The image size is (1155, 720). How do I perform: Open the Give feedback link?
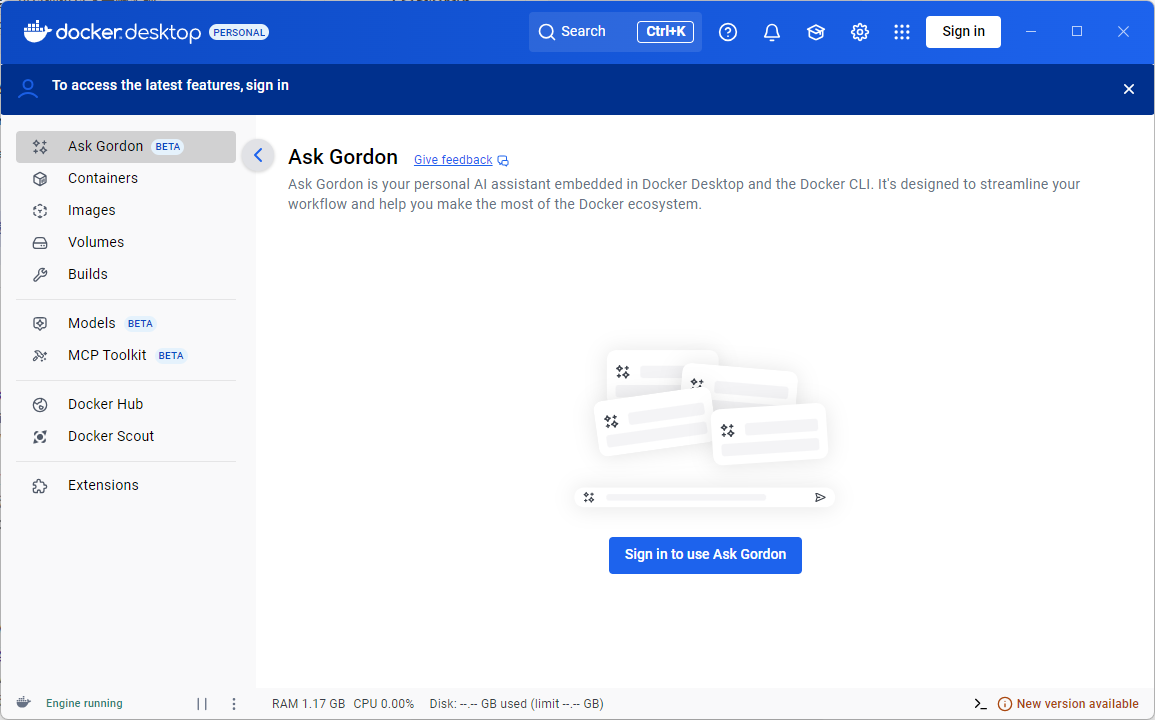click(x=453, y=160)
